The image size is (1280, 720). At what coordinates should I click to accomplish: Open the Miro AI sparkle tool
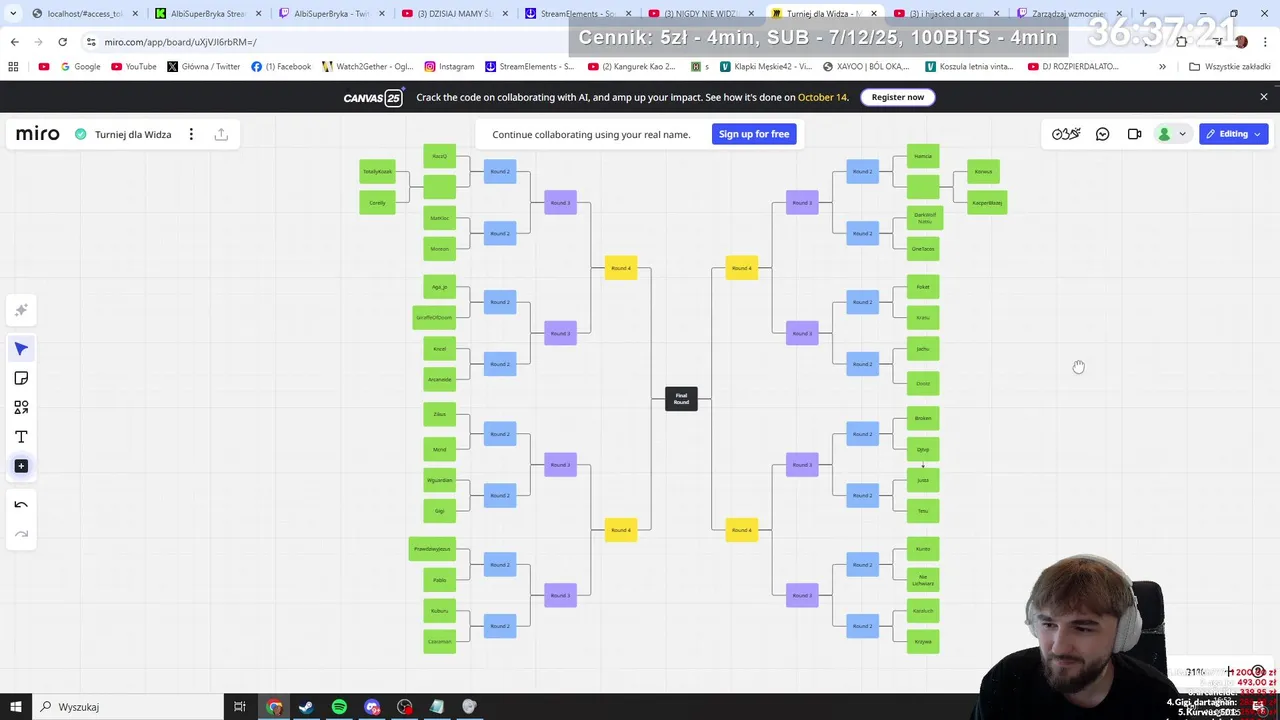coord(21,310)
